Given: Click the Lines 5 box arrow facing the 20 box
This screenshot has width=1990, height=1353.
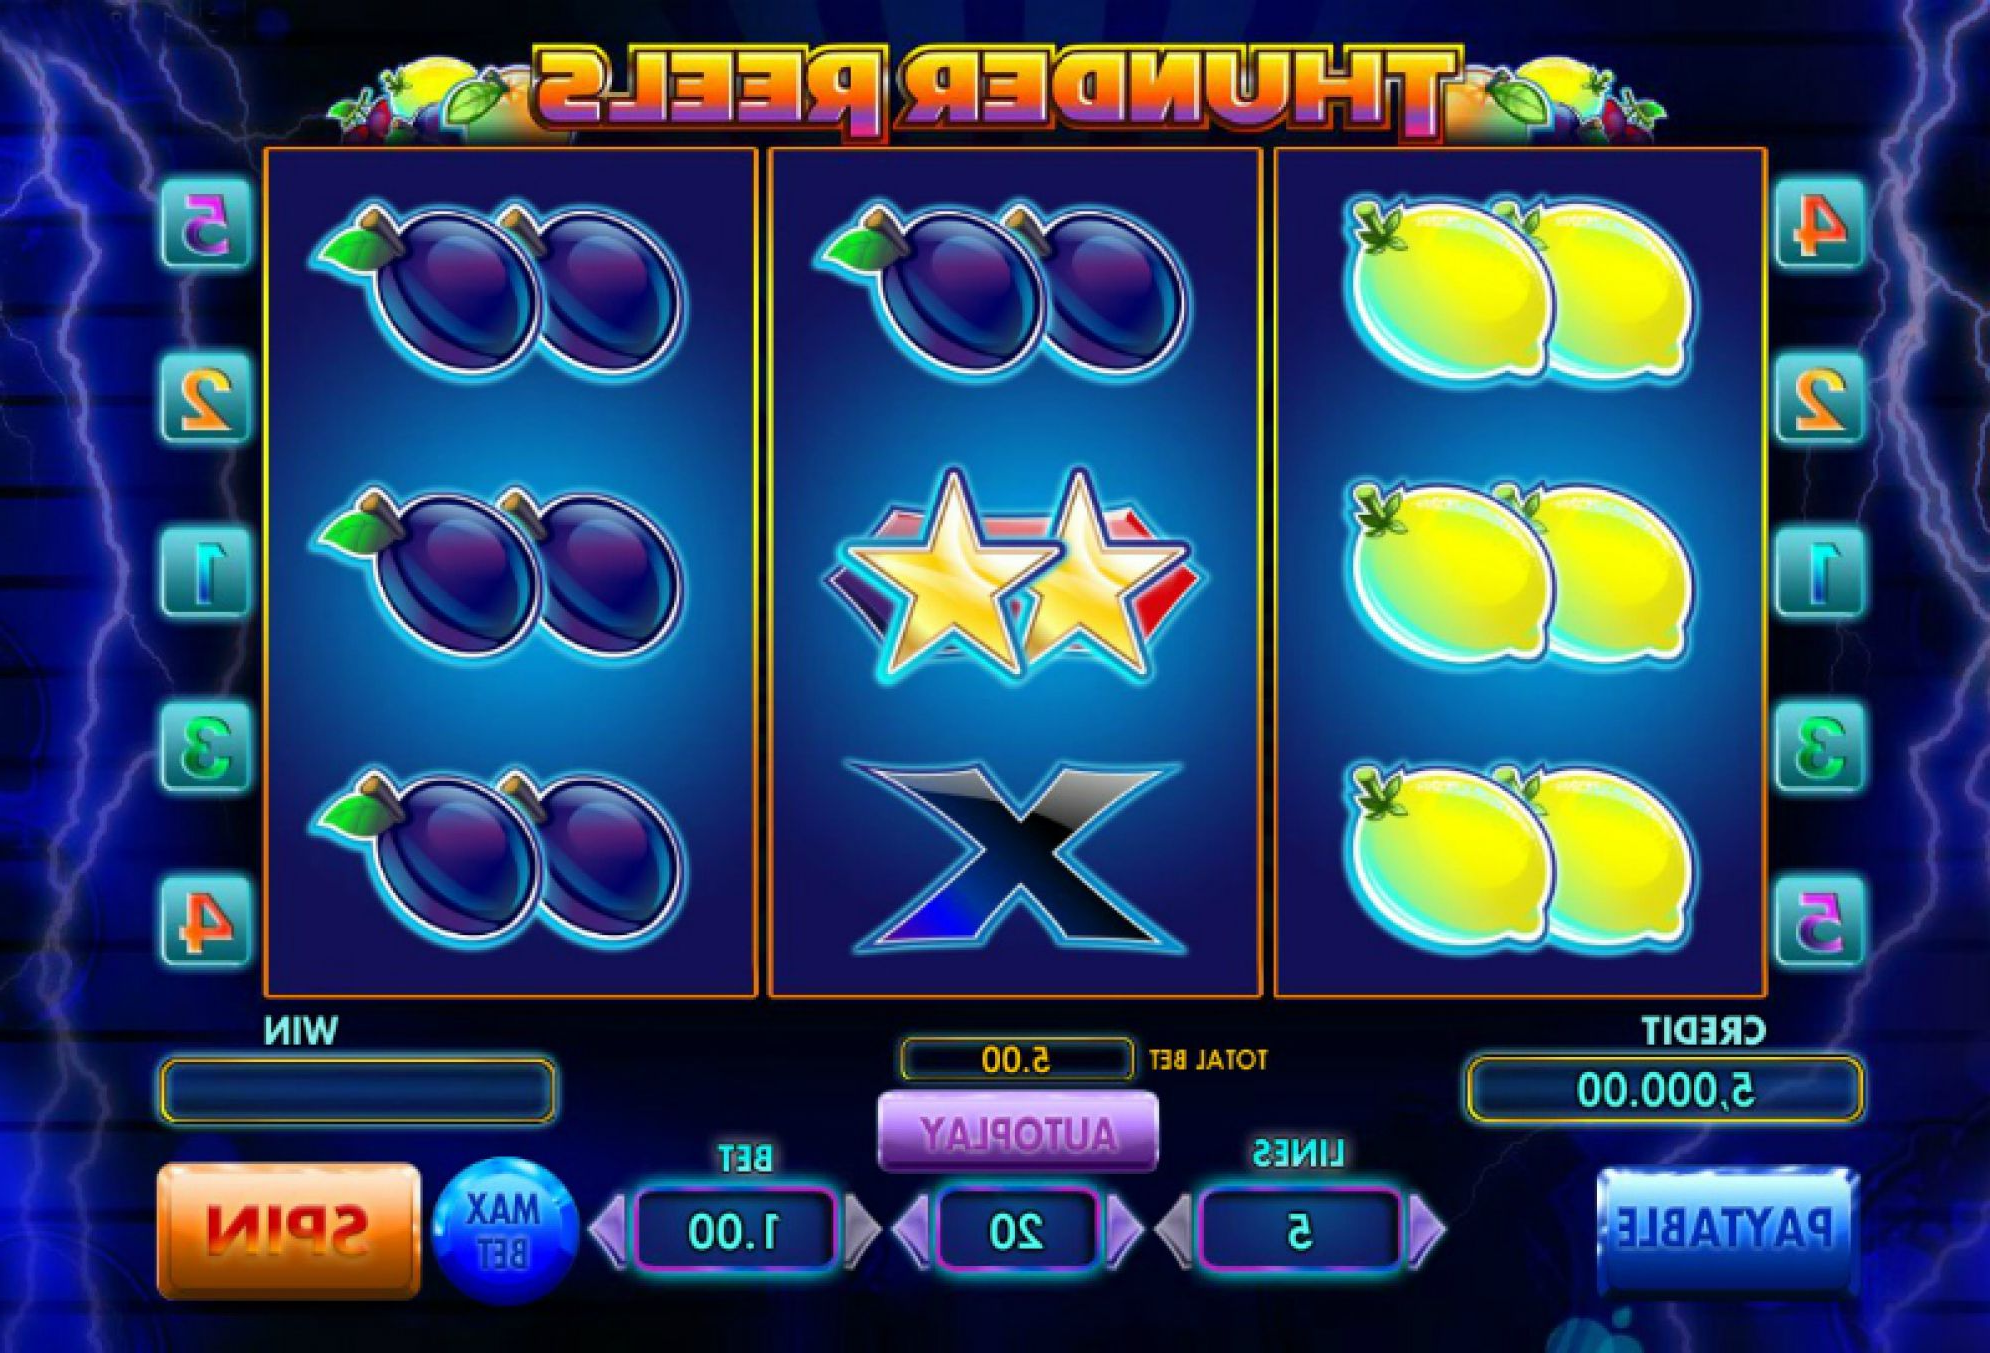Looking at the screenshot, I should click(1174, 1229).
